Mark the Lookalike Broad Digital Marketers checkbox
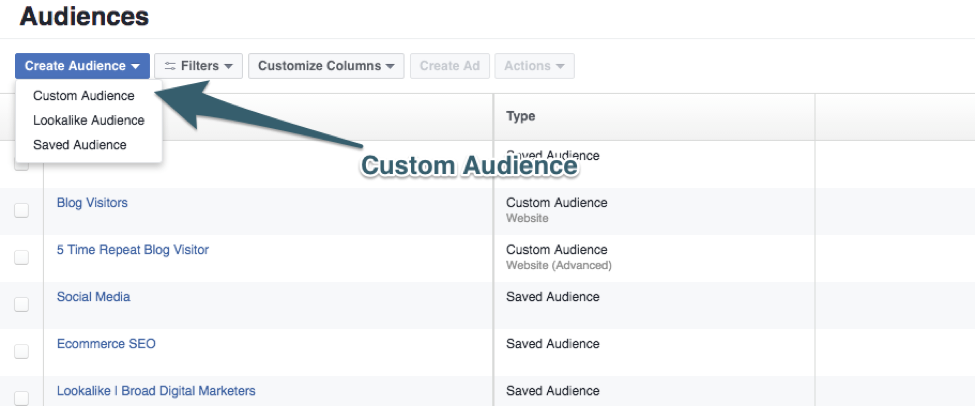Image resolution: width=975 pixels, height=406 pixels. (21, 397)
